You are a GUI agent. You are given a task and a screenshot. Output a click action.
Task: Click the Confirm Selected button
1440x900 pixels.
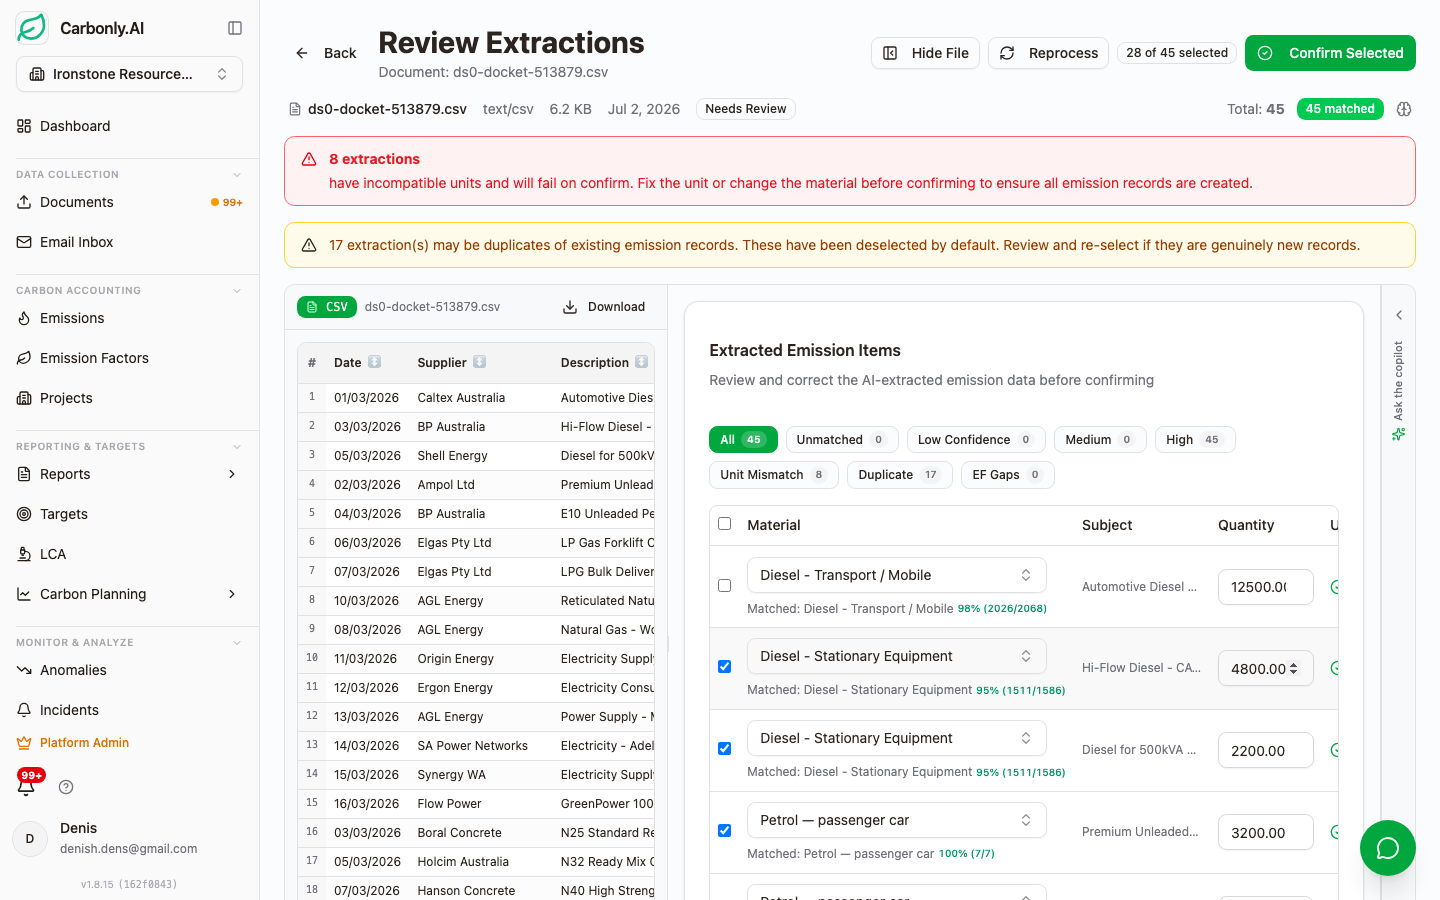click(1330, 53)
